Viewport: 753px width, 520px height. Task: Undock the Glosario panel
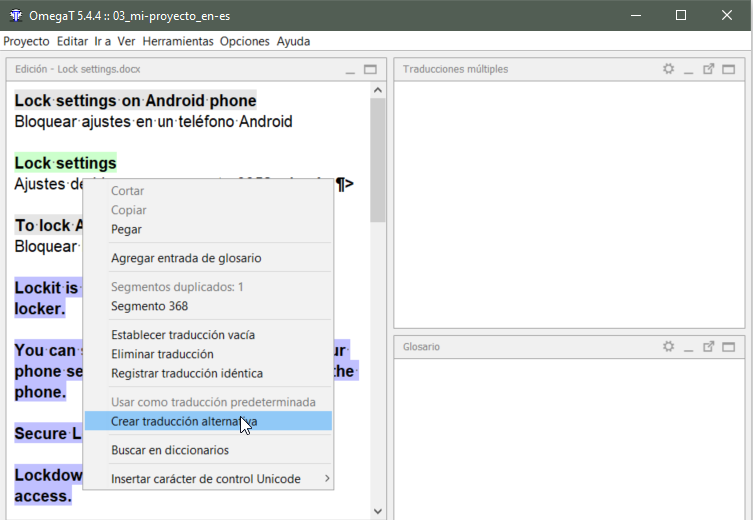point(709,347)
